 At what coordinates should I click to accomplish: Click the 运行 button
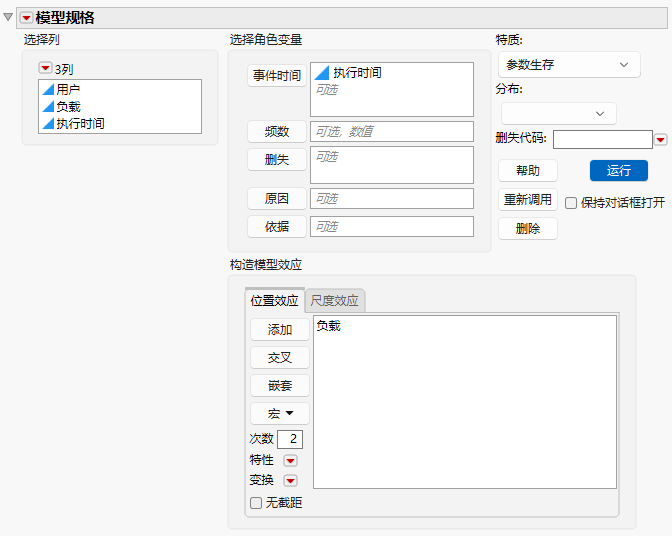[619, 171]
